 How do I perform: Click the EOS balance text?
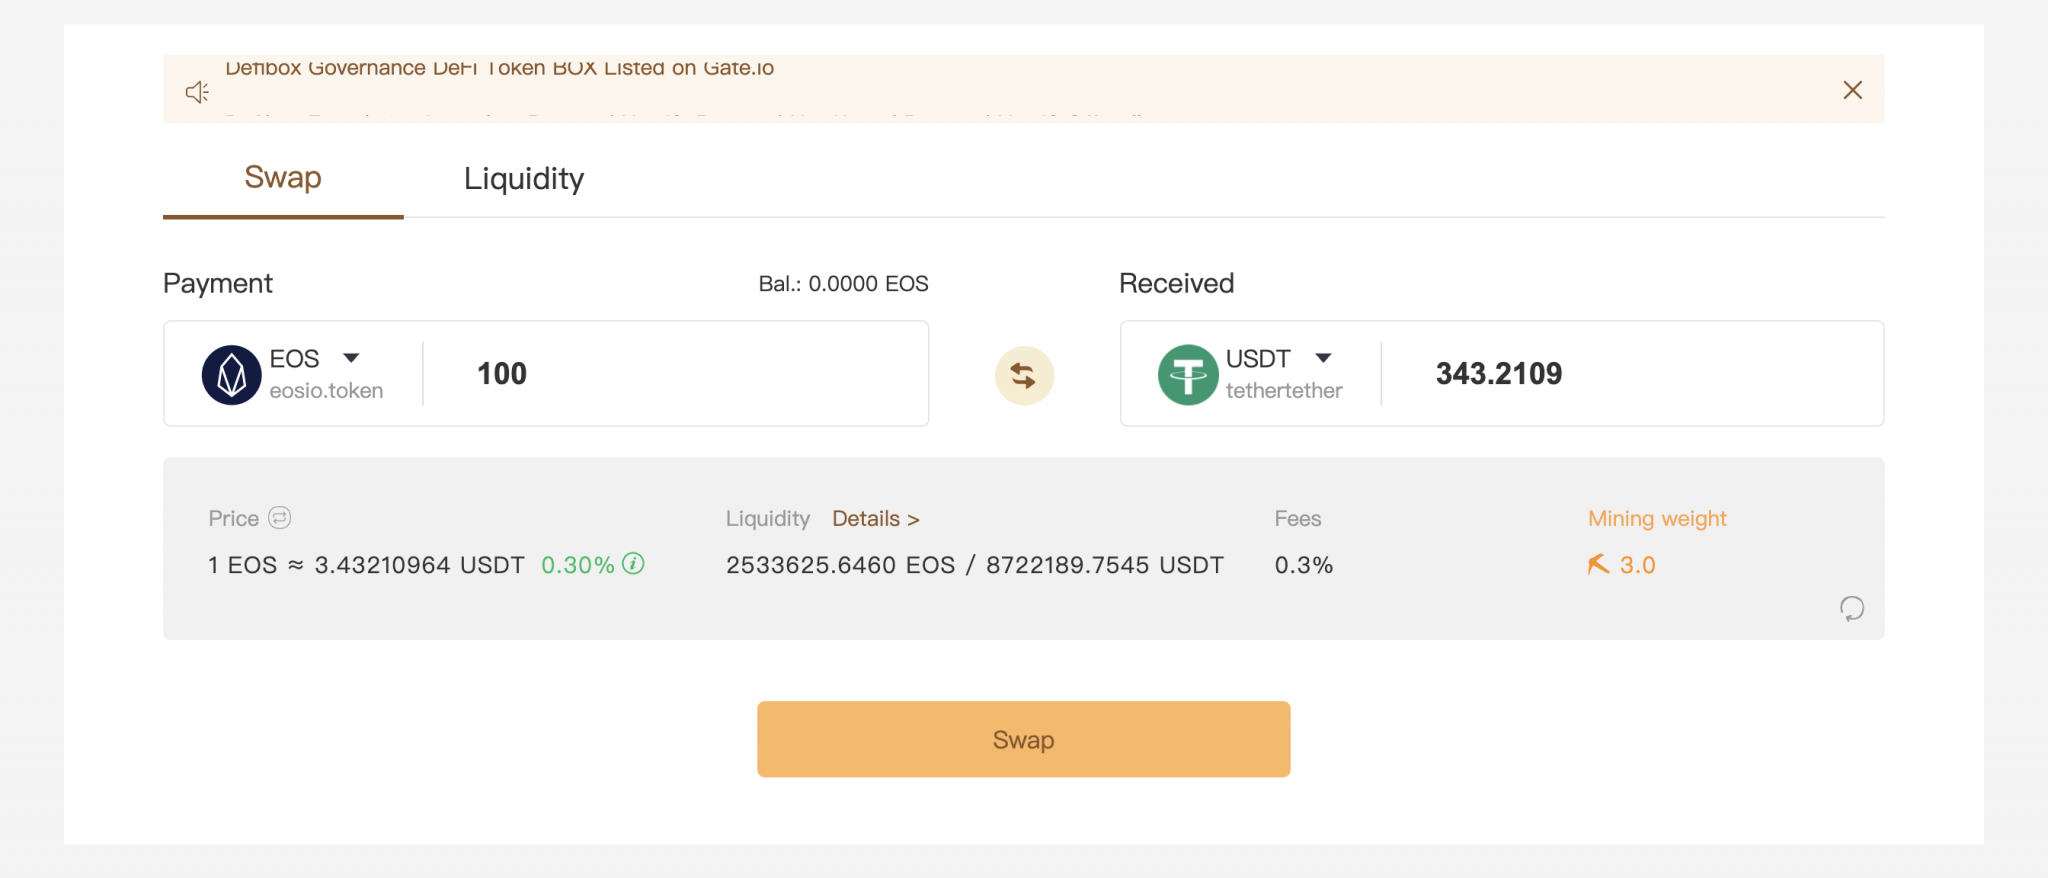(843, 284)
